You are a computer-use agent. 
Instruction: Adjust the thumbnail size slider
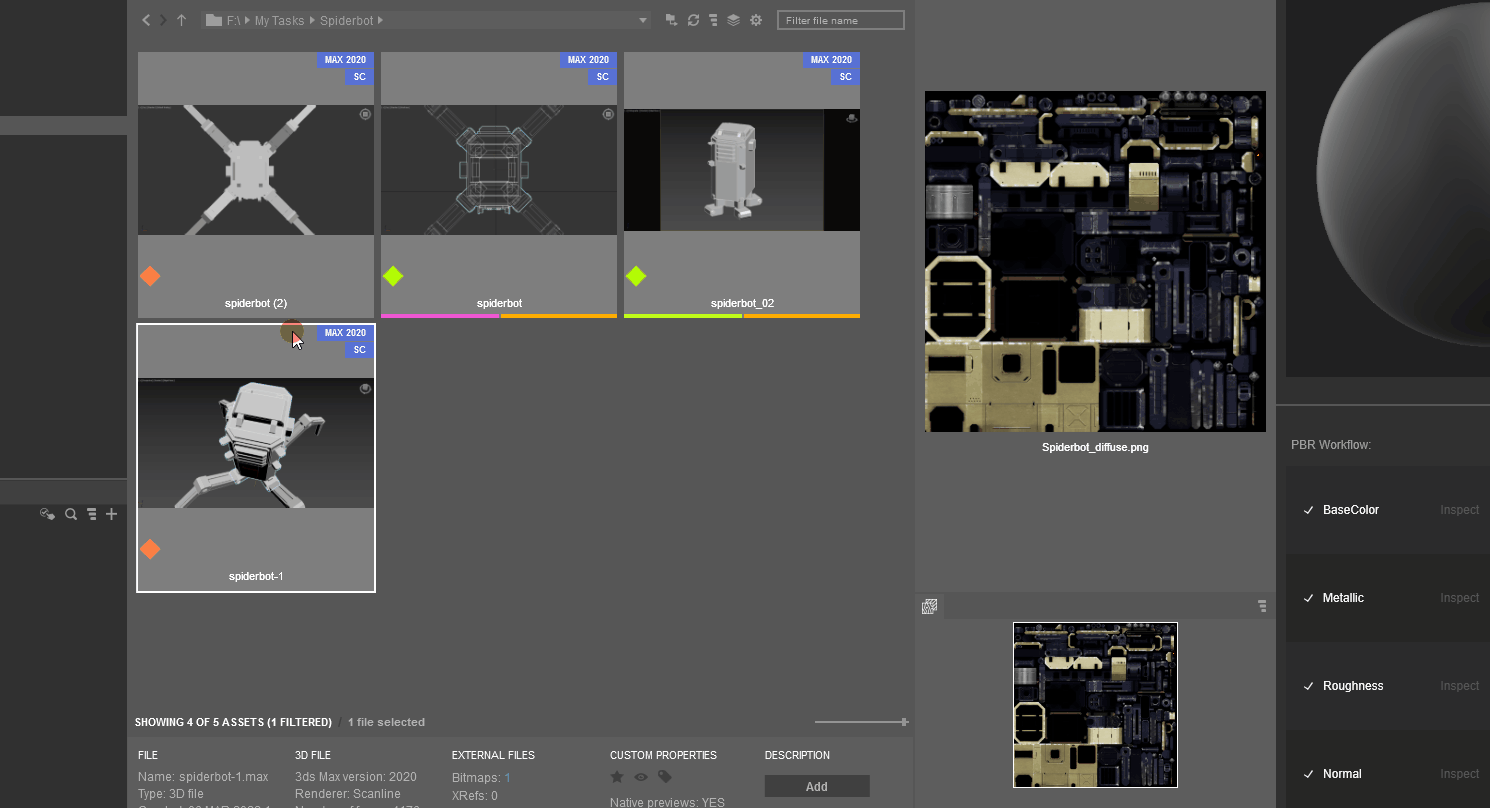point(861,722)
